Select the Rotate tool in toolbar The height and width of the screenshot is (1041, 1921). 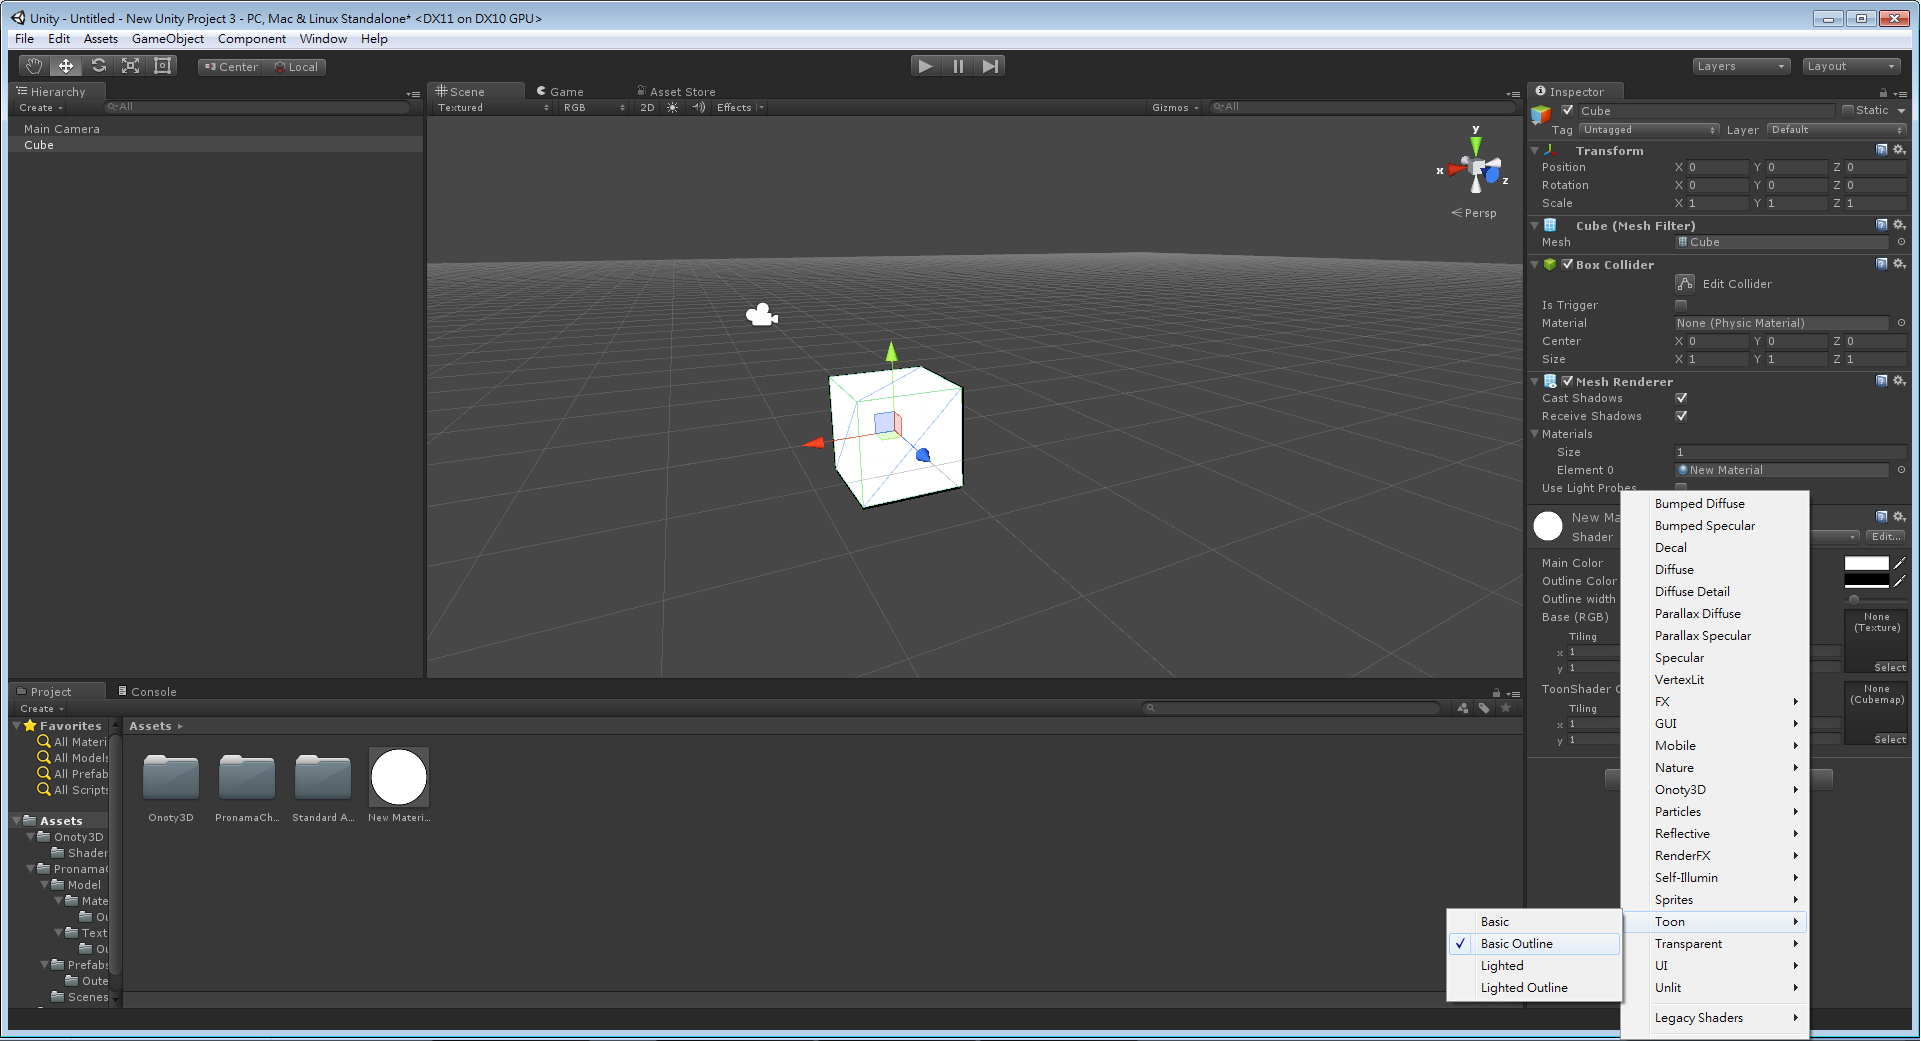[x=98, y=66]
